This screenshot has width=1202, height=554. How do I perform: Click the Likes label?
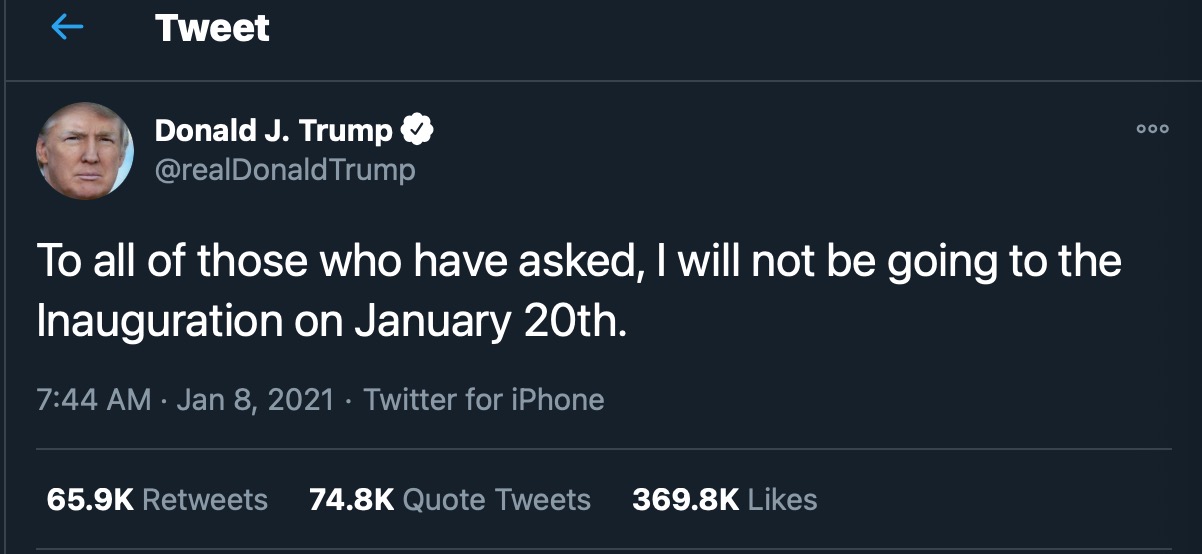tap(783, 499)
